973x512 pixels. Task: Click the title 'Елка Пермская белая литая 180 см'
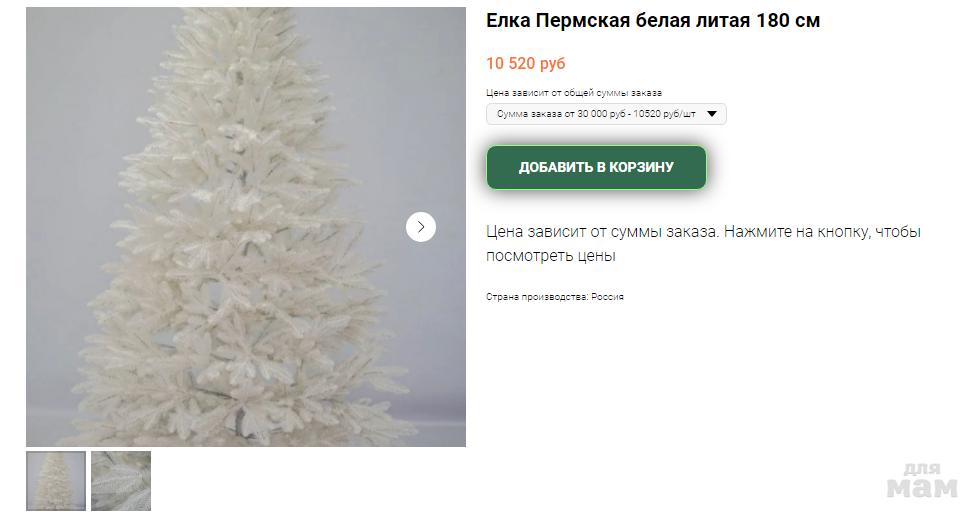point(653,20)
